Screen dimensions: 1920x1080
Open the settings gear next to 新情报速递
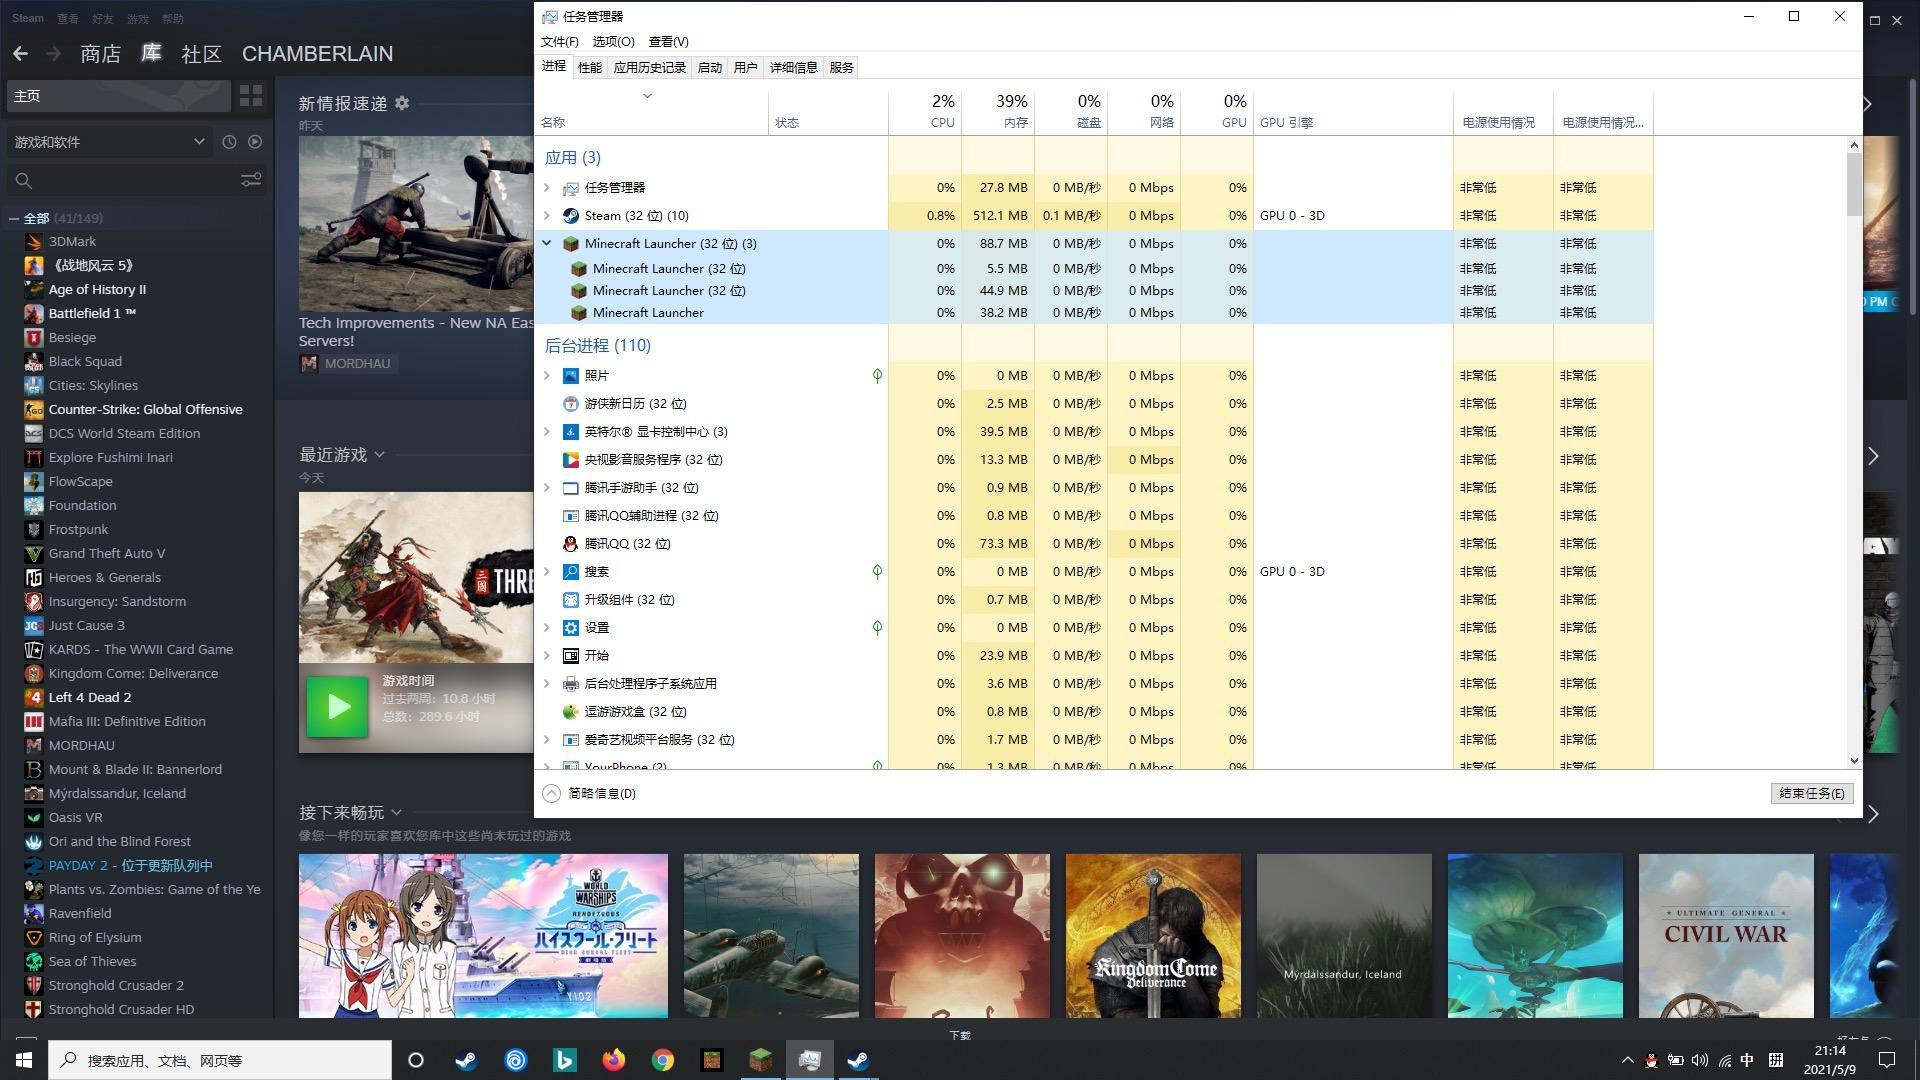403,104
